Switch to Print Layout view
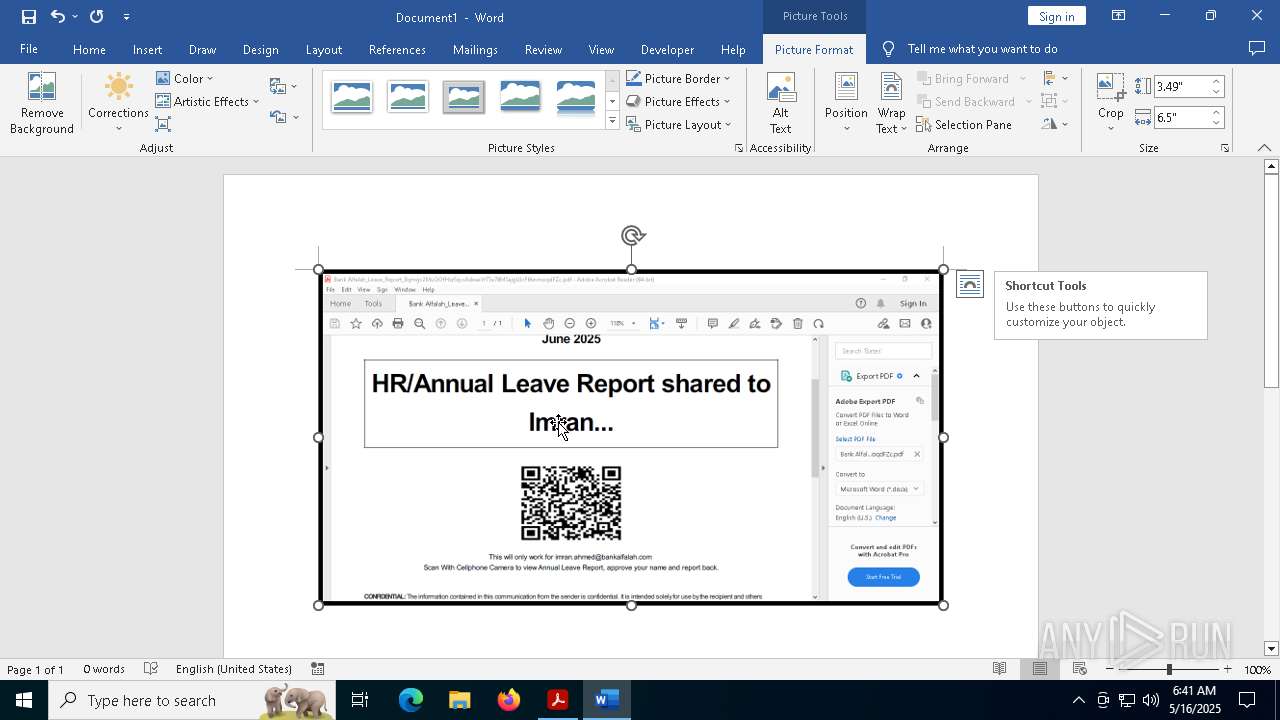1280x720 pixels. click(x=1040, y=669)
